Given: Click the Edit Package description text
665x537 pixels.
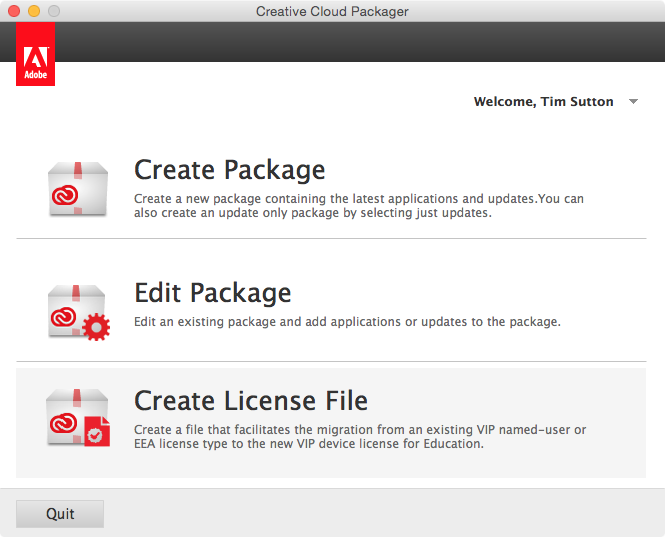Looking at the screenshot, I should [347, 322].
